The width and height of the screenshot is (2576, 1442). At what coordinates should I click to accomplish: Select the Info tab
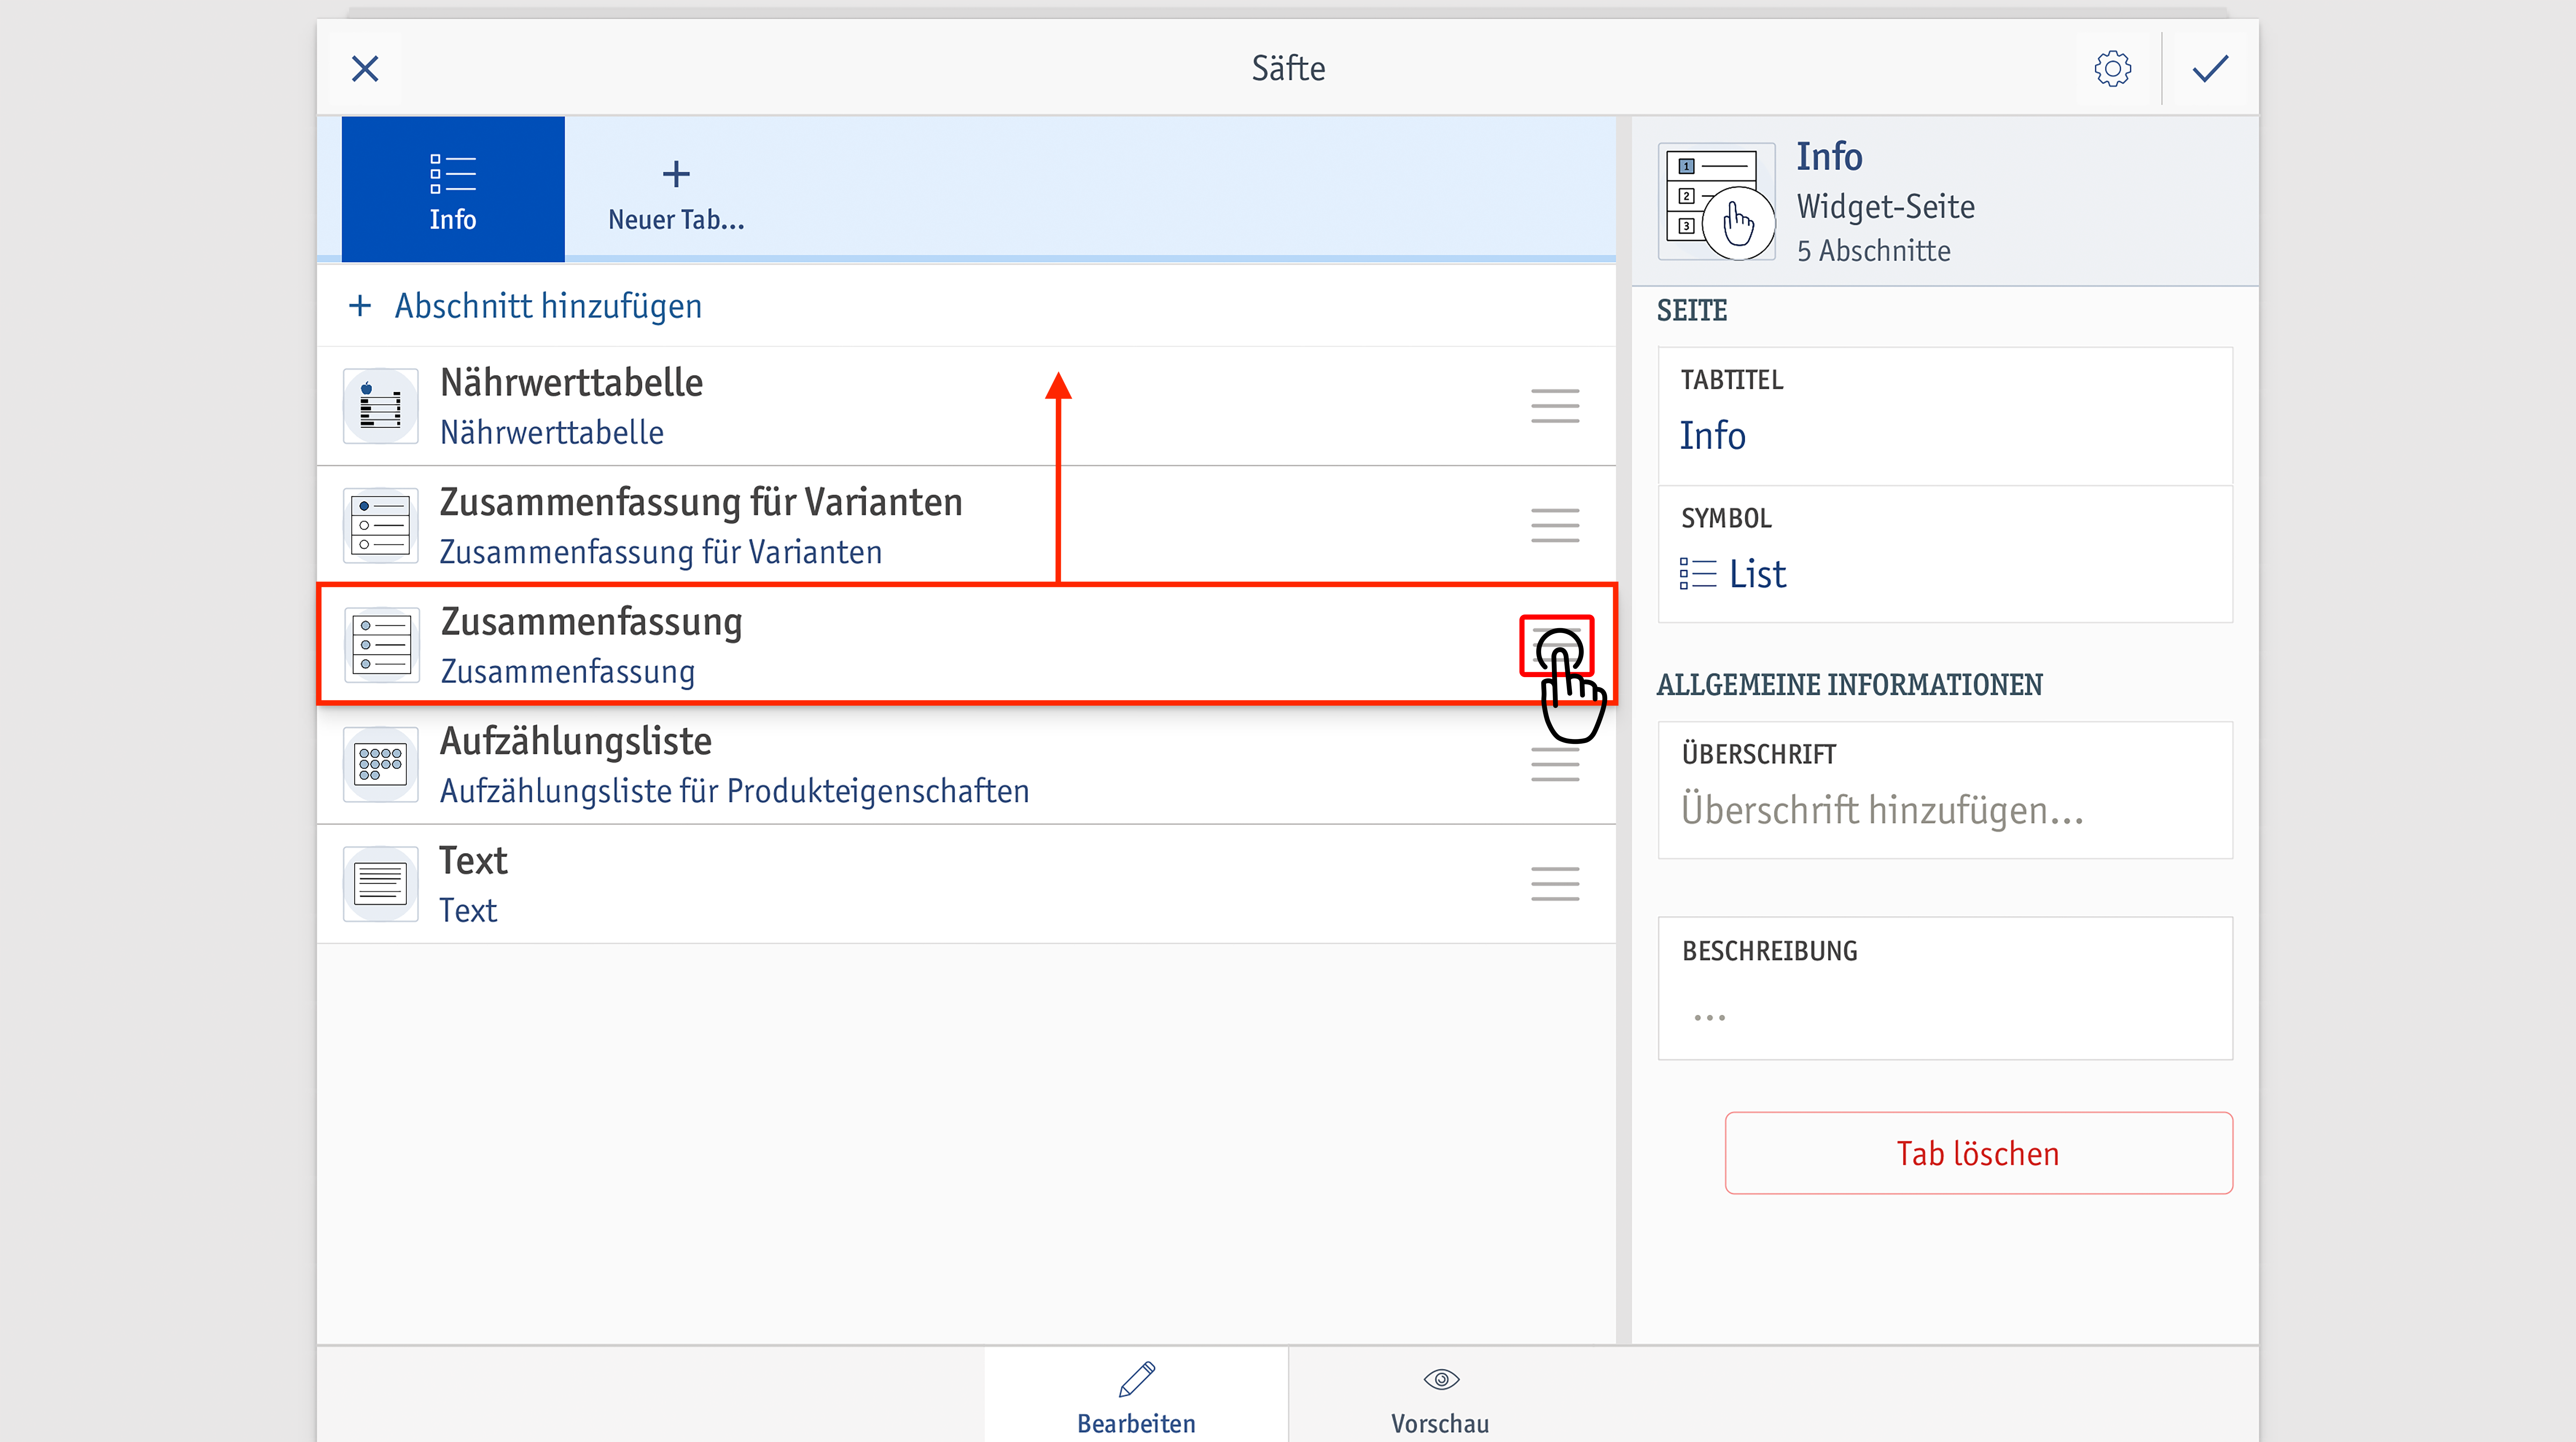(x=453, y=190)
